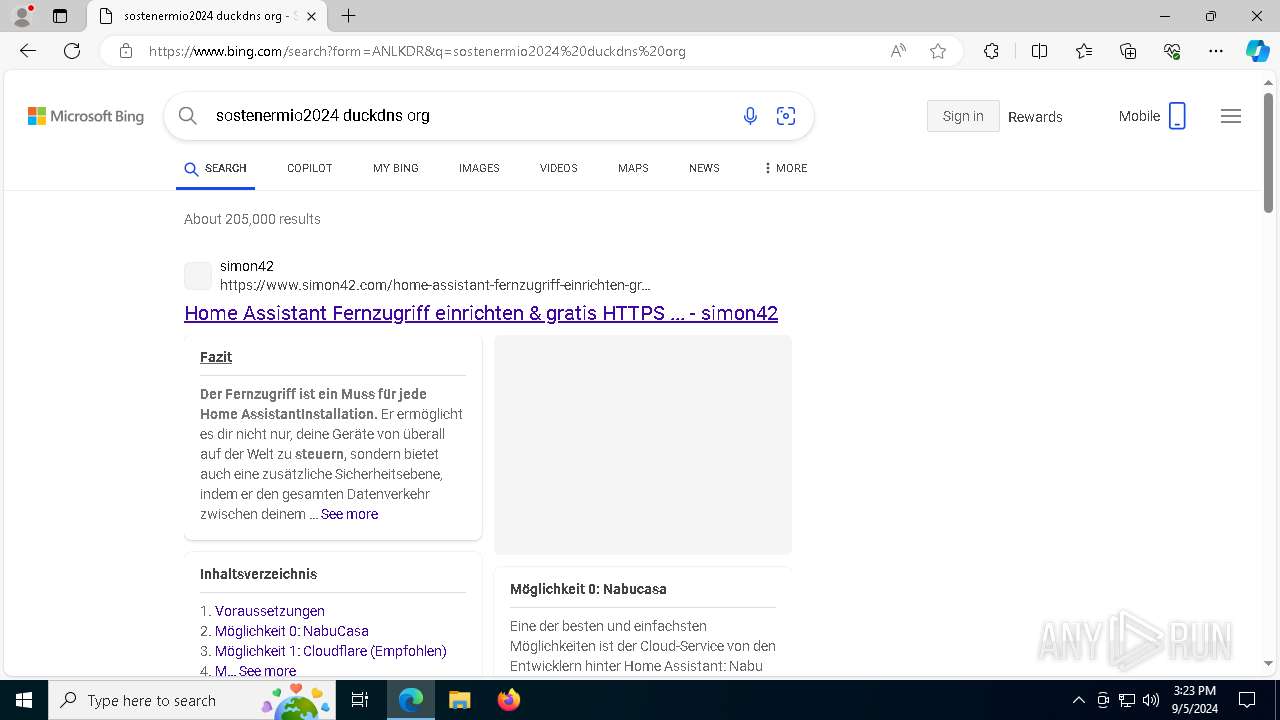Open the Extensions puzzle icon

pos(991,51)
